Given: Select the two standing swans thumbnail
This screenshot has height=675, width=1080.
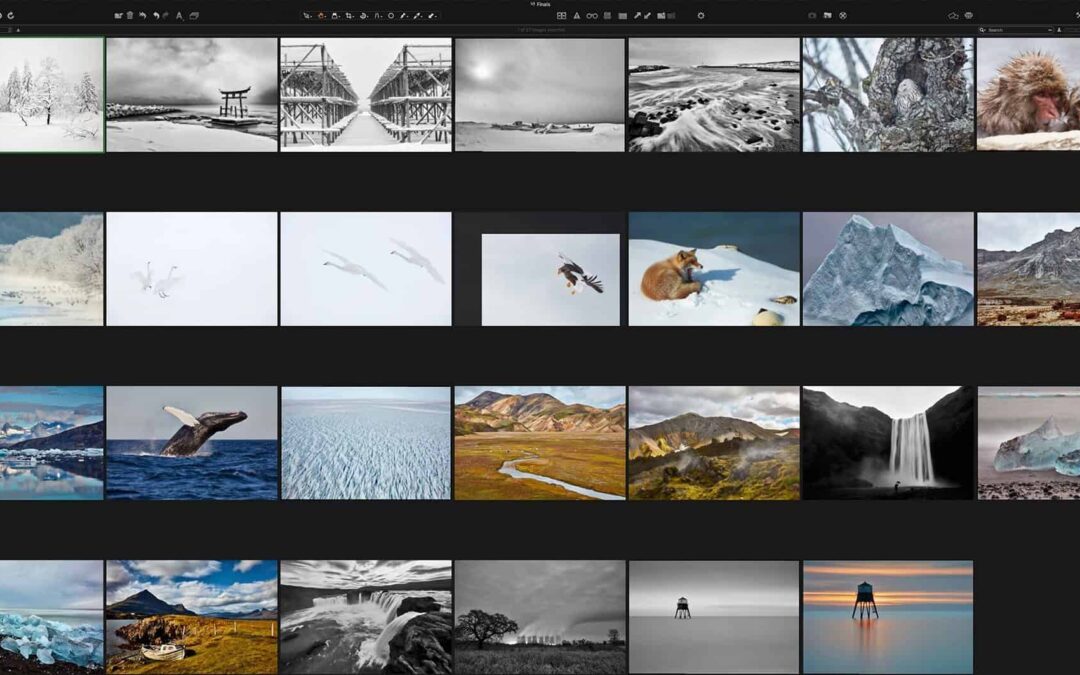Looking at the screenshot, I should coord(191,269).
